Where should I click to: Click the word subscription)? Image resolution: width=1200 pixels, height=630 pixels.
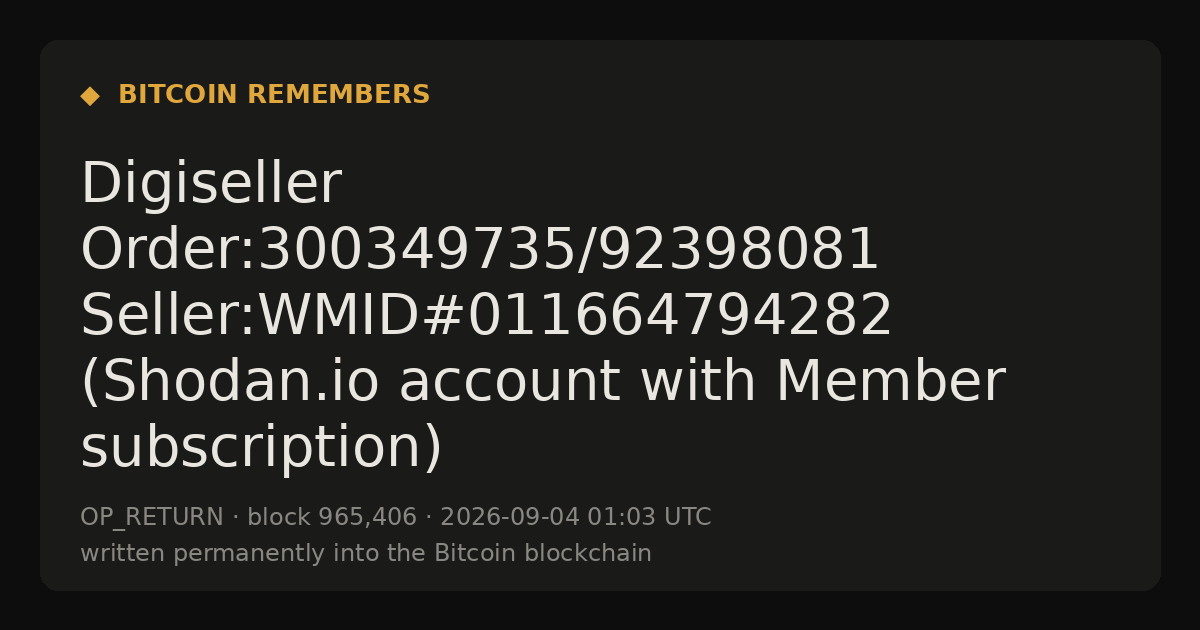coord(261,449)
